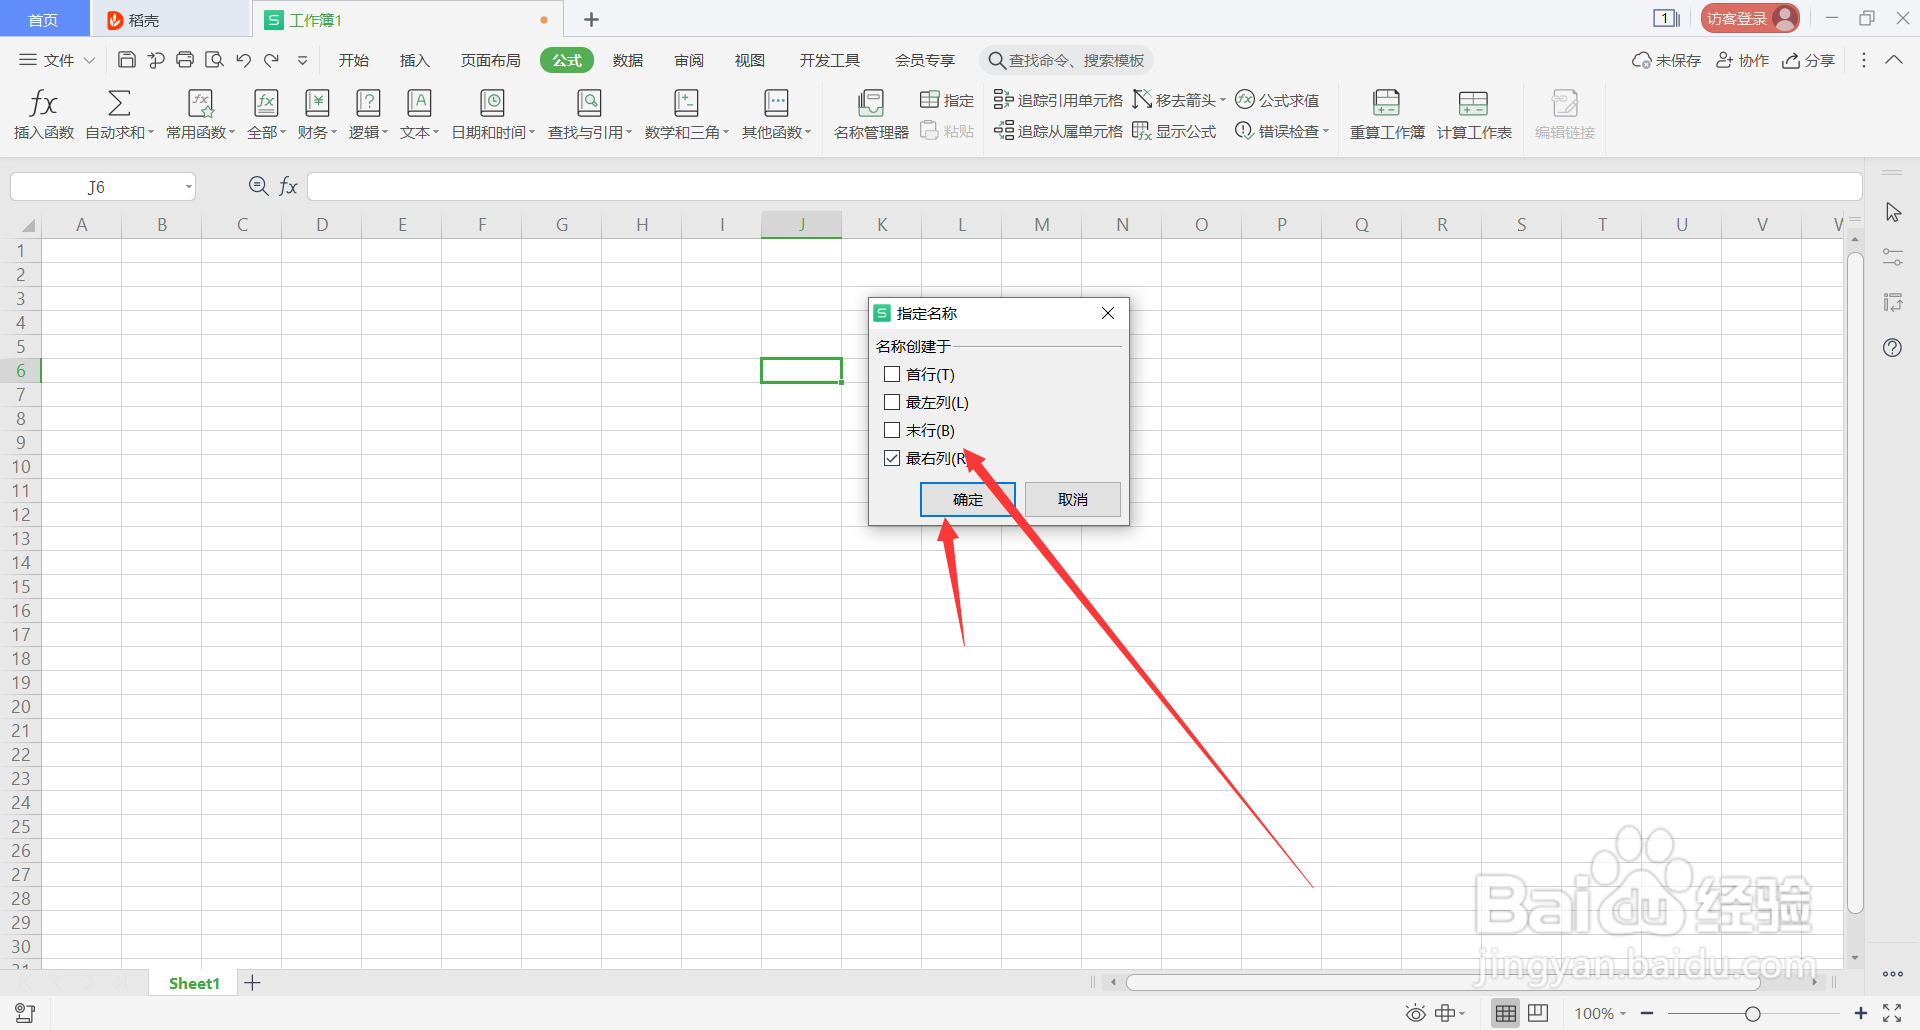Click the zoom out minus button
The width and height of the screenshot is (1920, 1030).
coord(1647,1014)
